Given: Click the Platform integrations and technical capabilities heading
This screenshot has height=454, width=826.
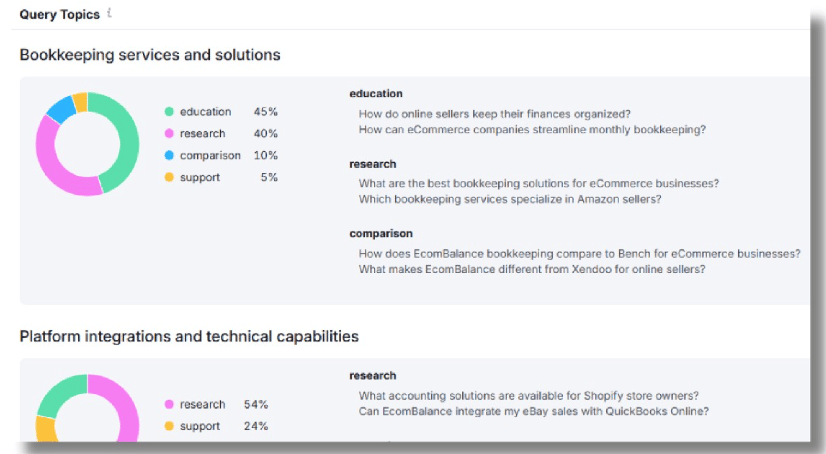Looking at the screenshot, I should 189,337.
